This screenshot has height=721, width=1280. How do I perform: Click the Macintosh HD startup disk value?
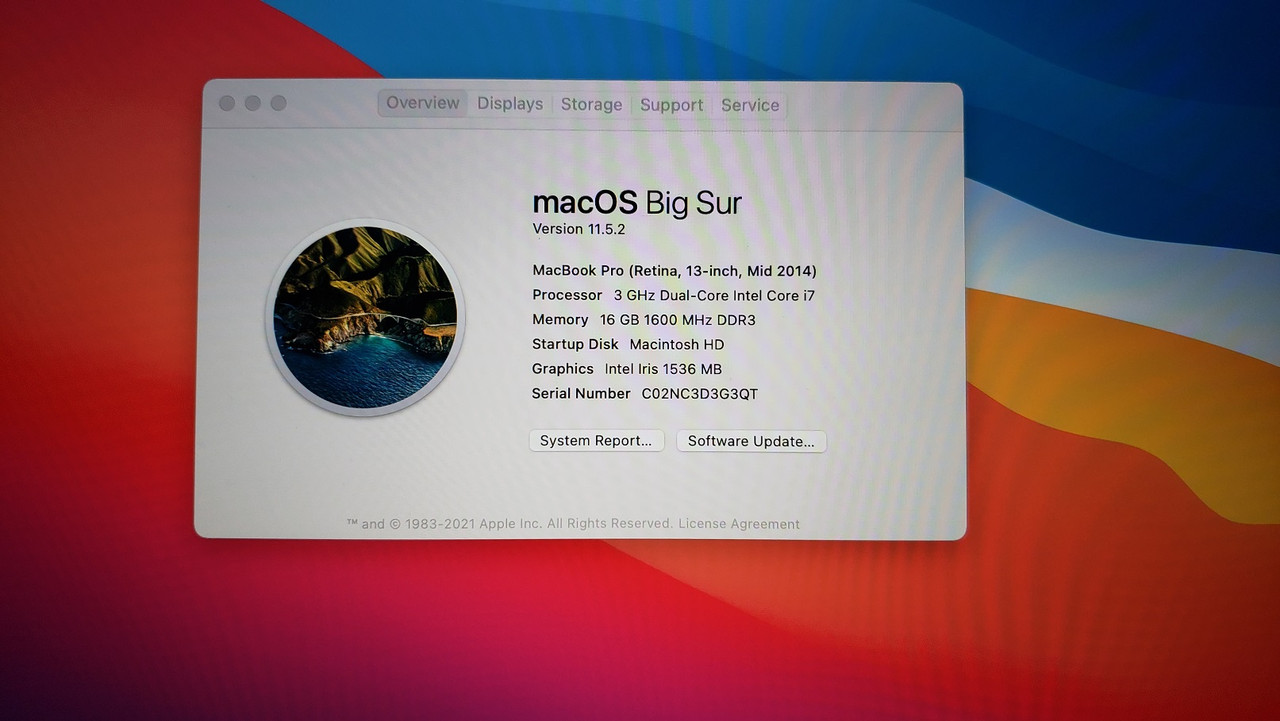pyautogui.click(x=677, y=344)
